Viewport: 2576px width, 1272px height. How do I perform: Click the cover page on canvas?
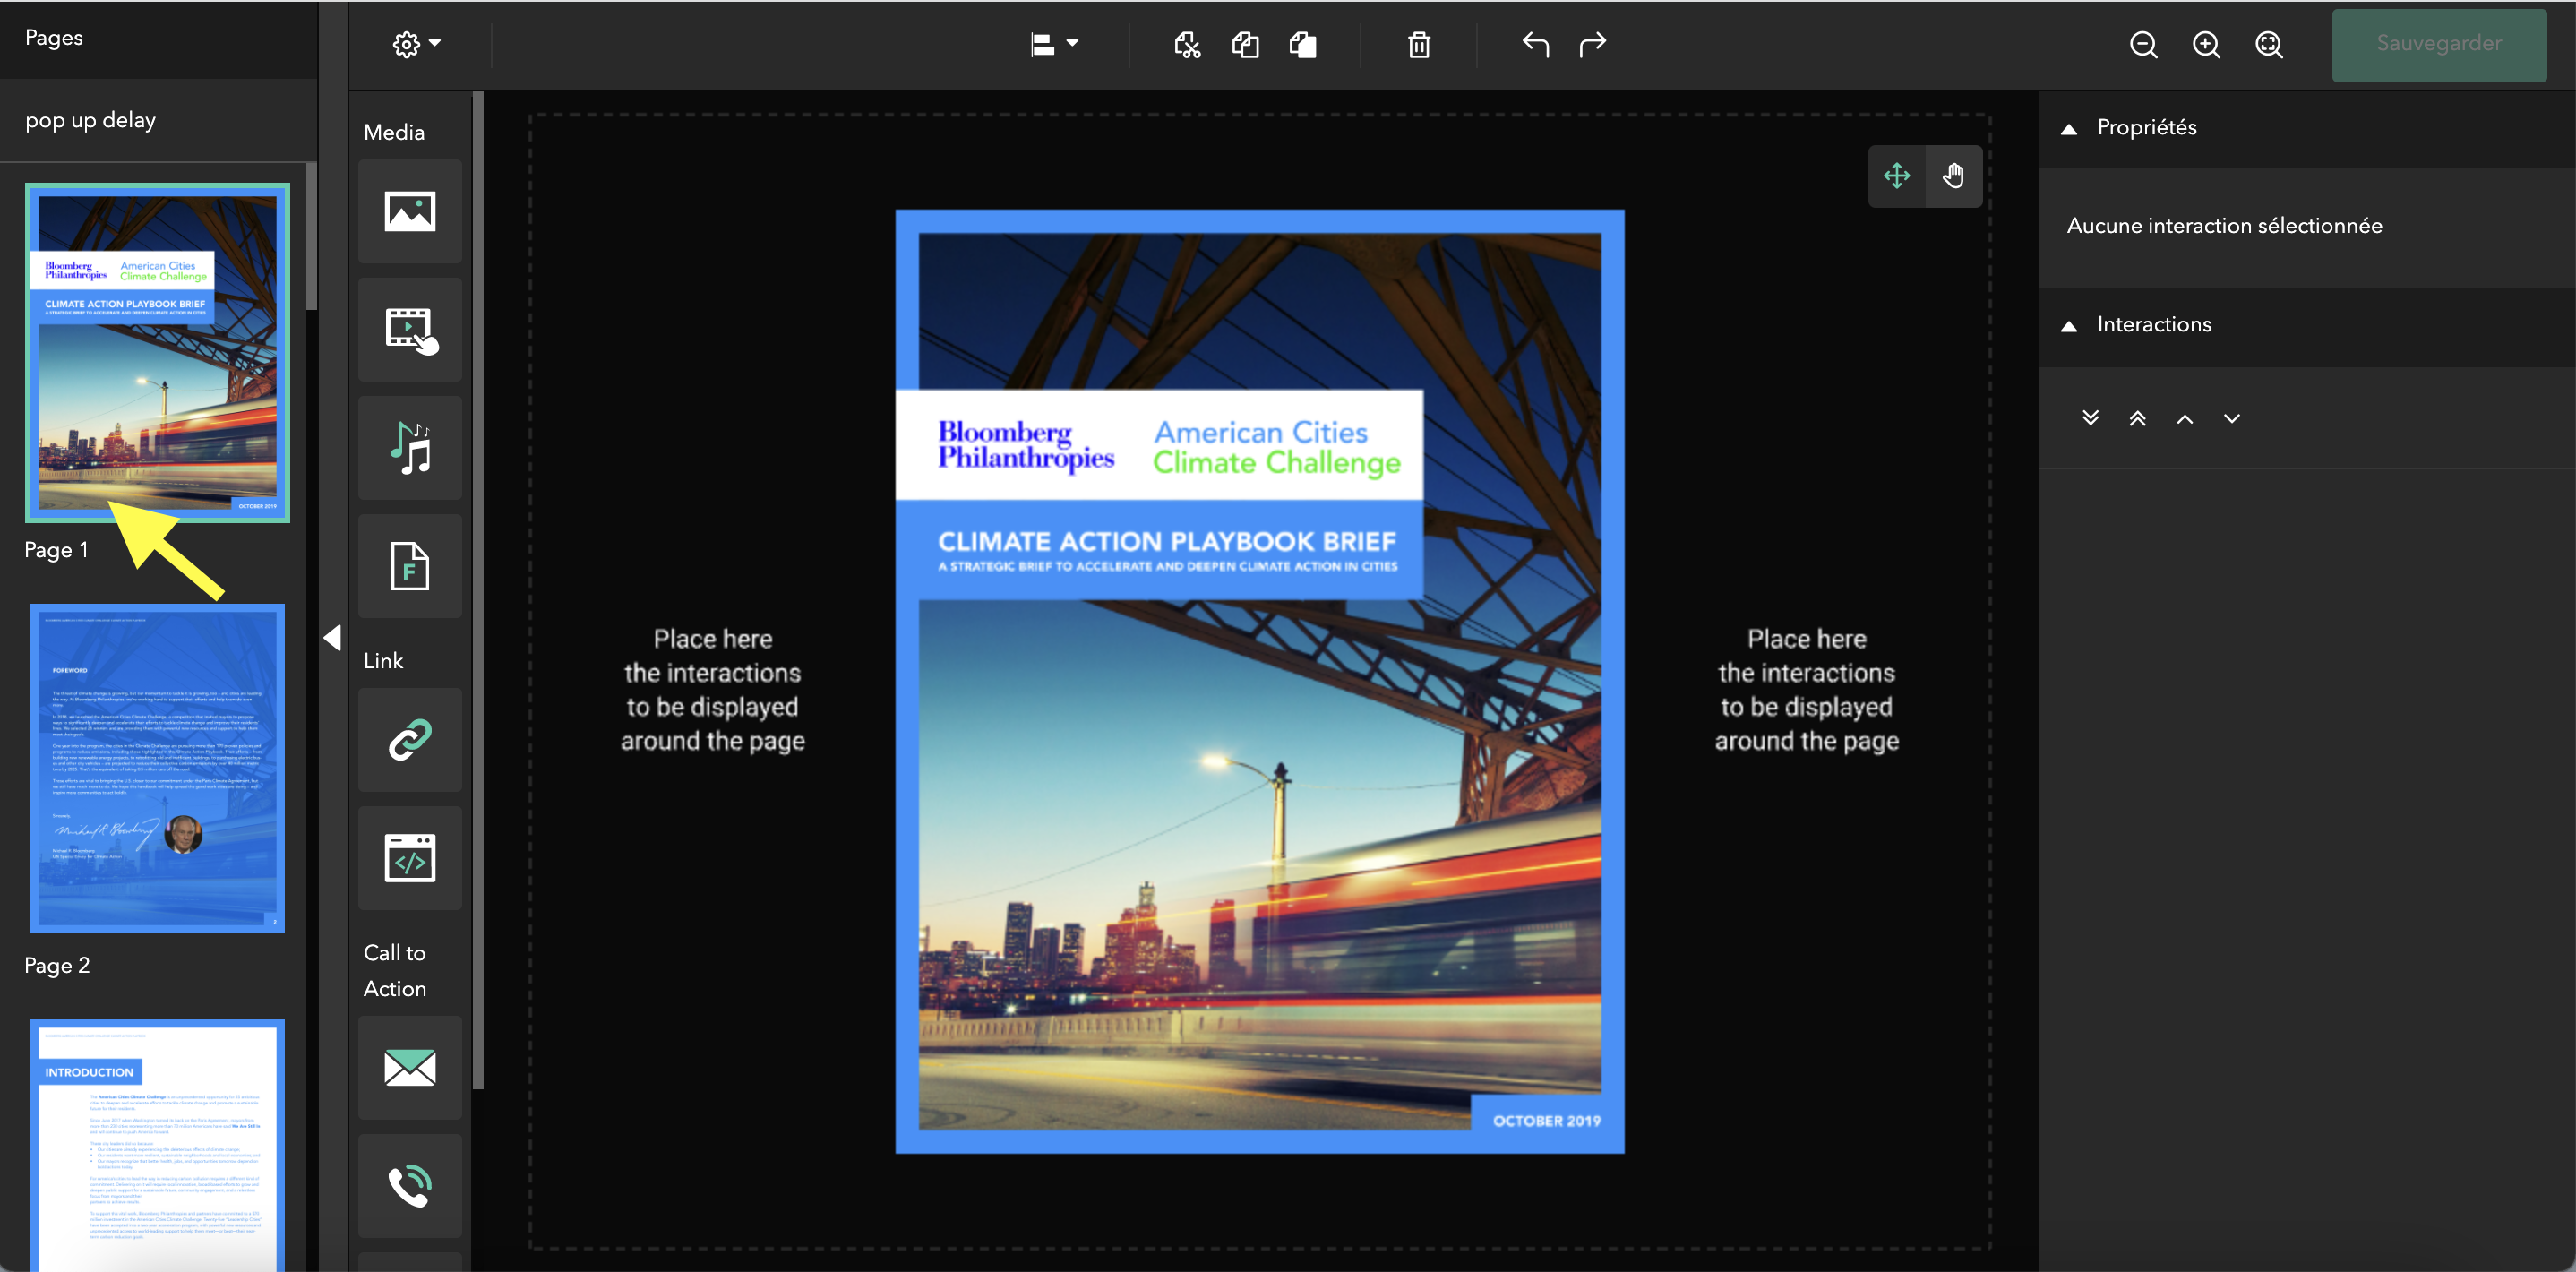[1260, 681]
